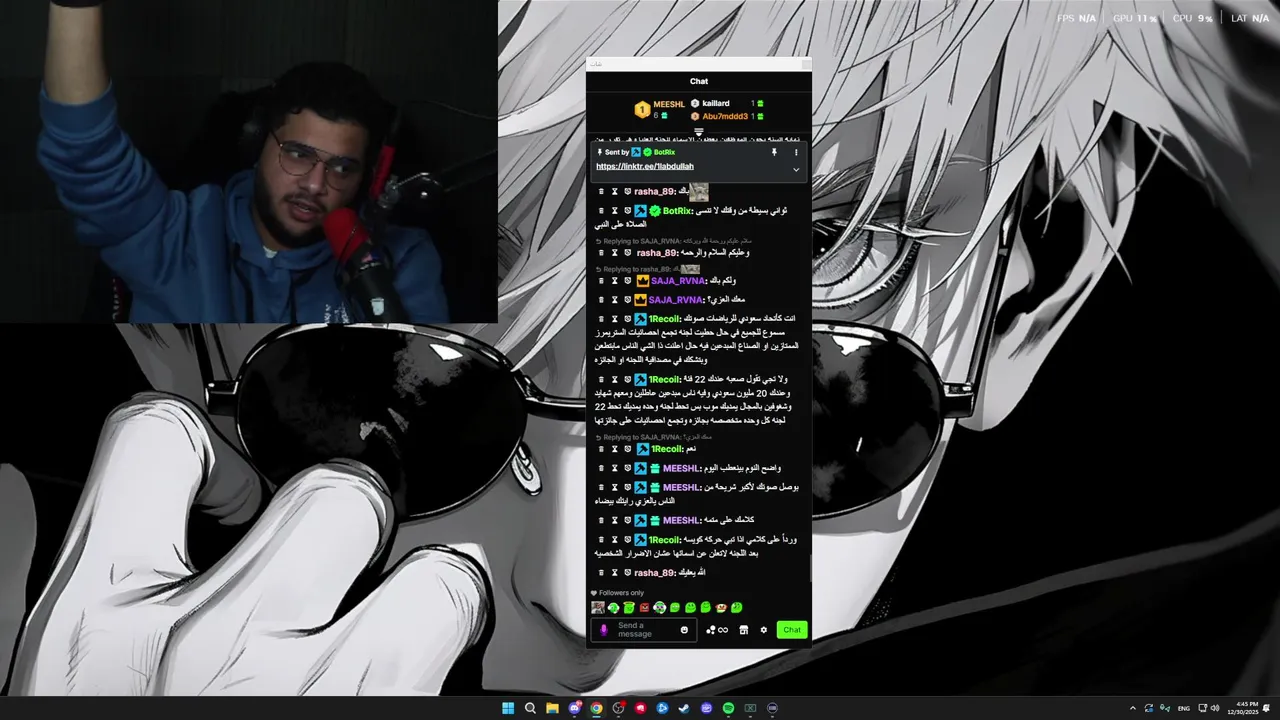Expand the pinned message chevron
Screen dimensions: 1280x720
tap(796, 169)
